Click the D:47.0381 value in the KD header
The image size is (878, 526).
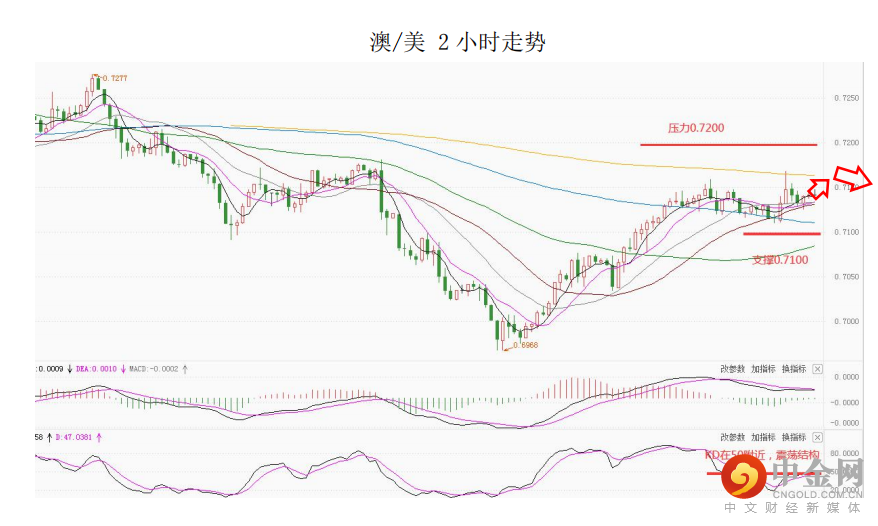pos(73,437)
